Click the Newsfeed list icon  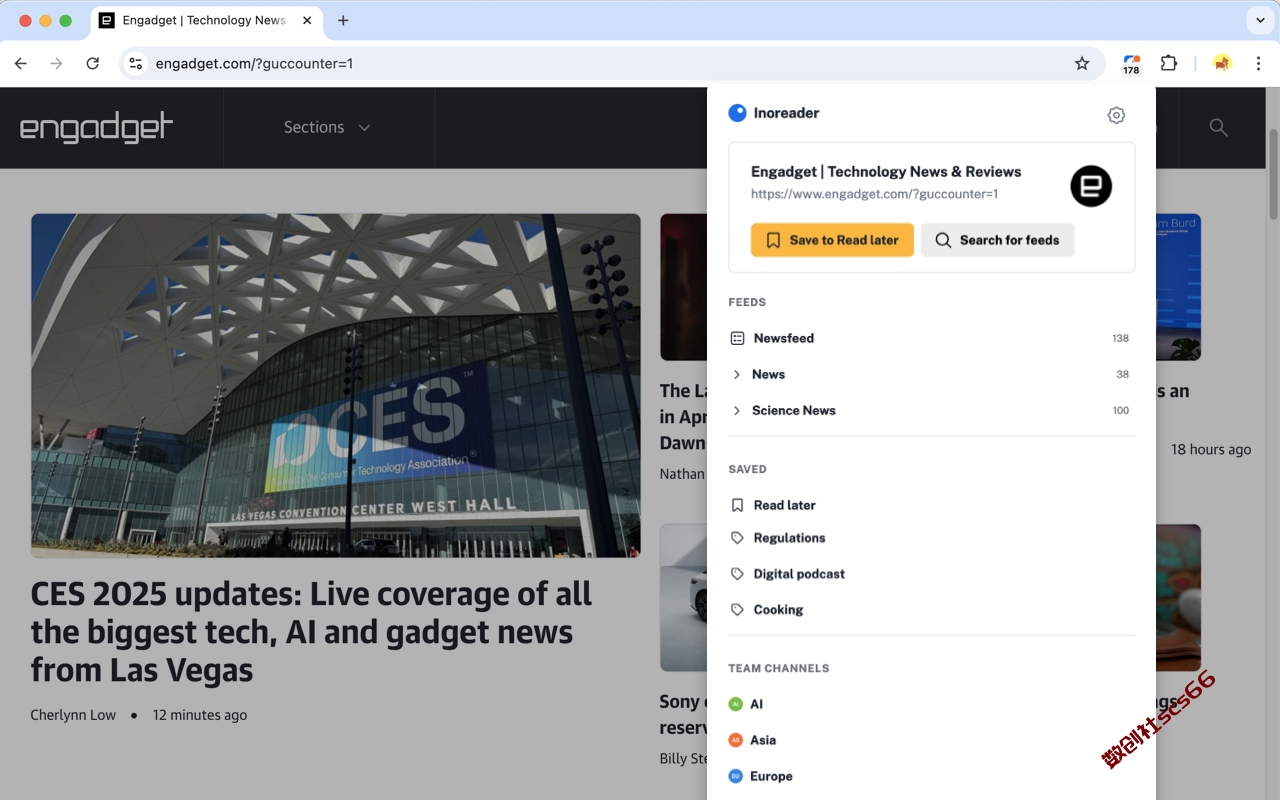[737, 338]
